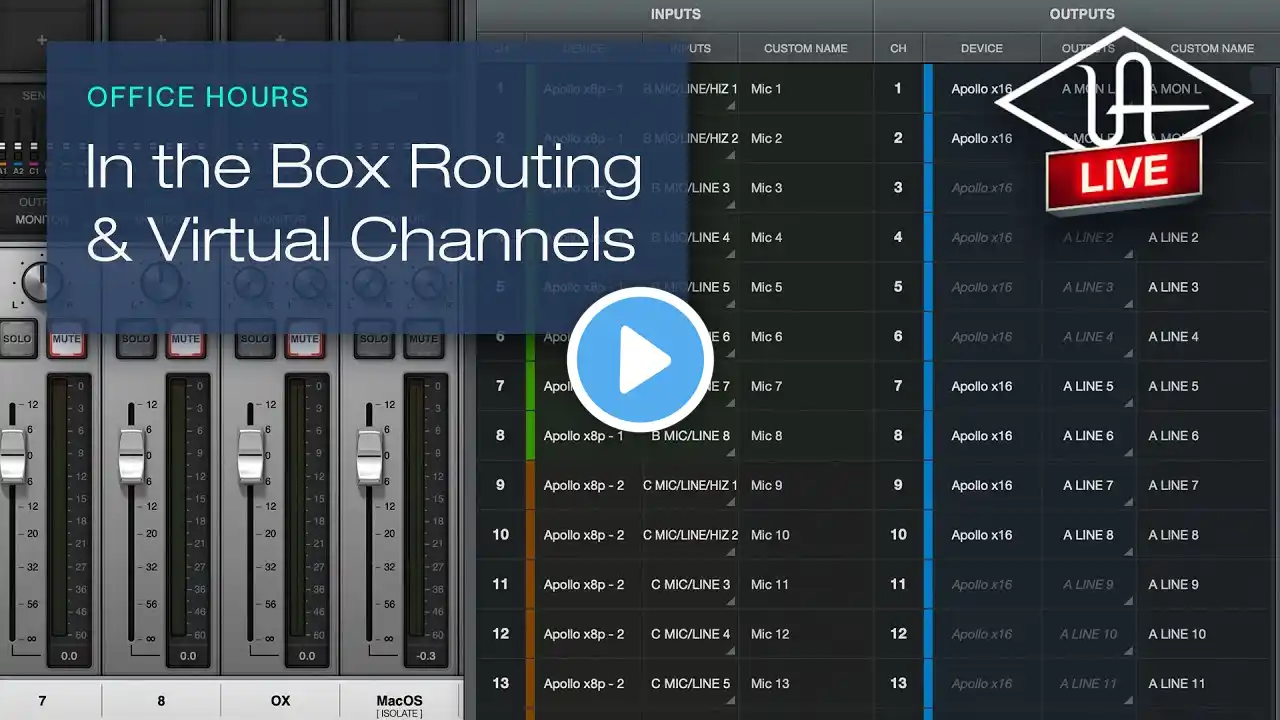The height and width of the screenshot is (720, 1280).
Task: Solo channel 7 in the mixer
Action: tap(17, 339)
